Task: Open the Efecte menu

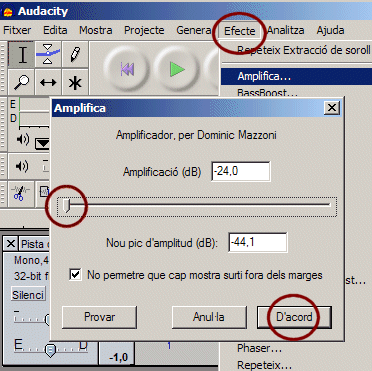Action: tap(240, 31)
